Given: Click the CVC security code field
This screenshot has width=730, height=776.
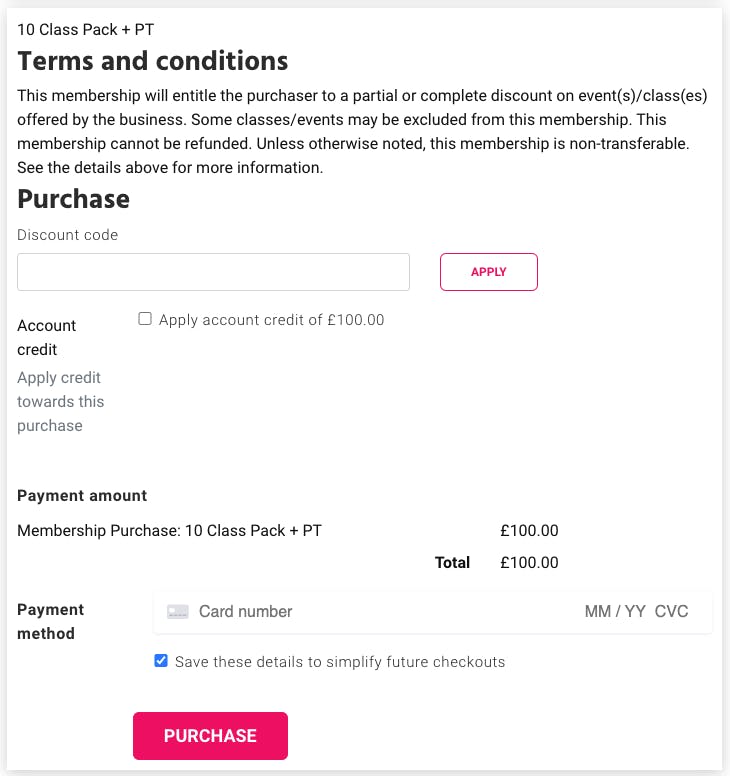Looking at the screenshot, I should [672, 611].
